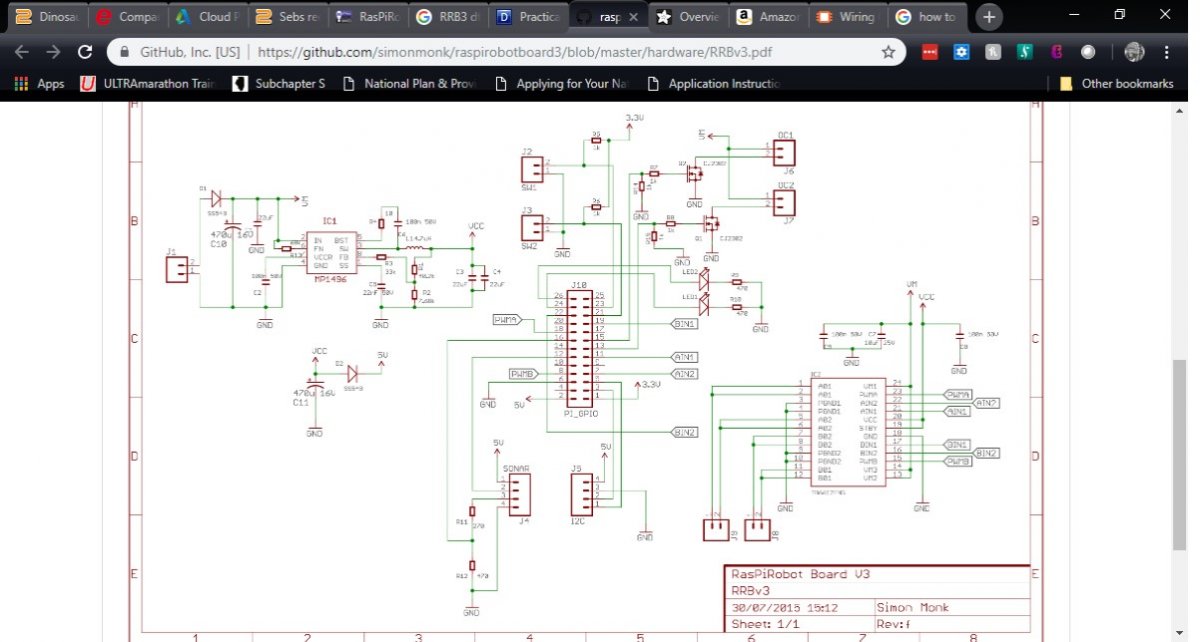Click the '30/07/2015 15:12' date text
Image resolution: width=1200 pixels, height=642 pixels.
(784, 607)
